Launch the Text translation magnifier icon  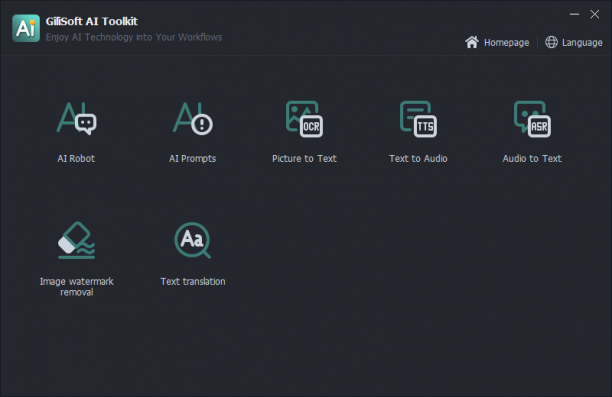(x=192, y=240)
